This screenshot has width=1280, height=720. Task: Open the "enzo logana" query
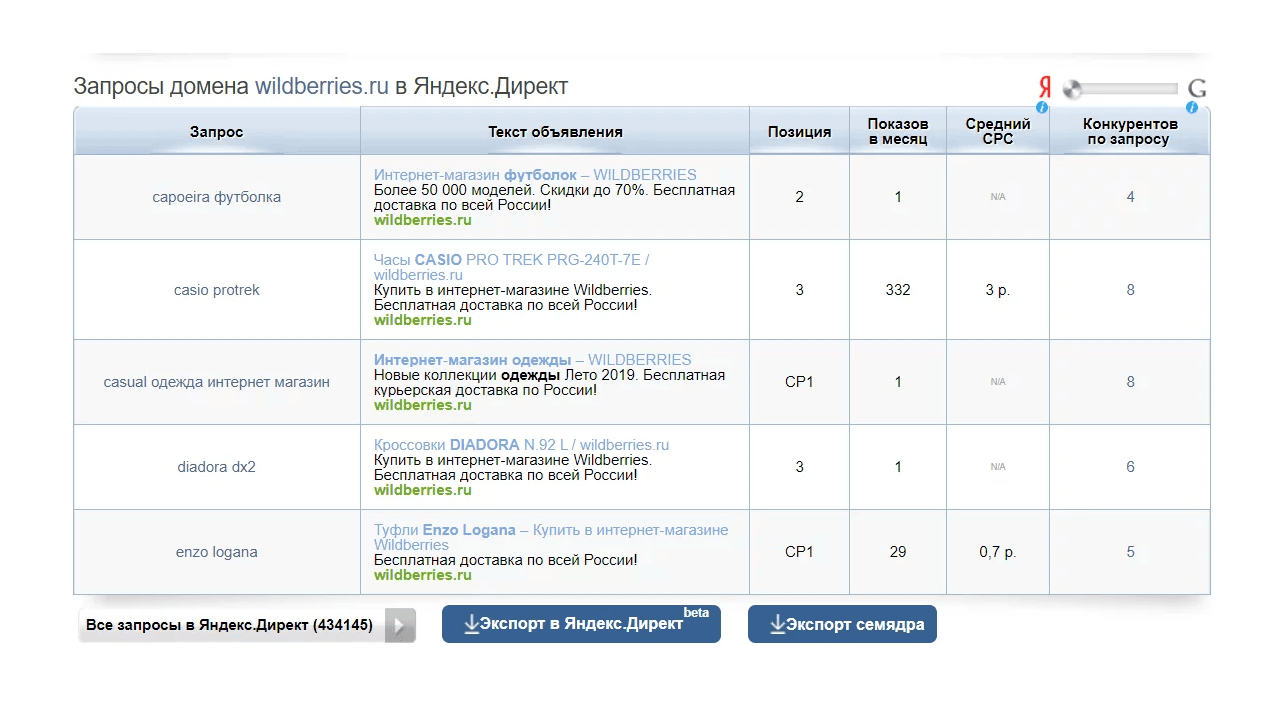[x=217, y=552]
